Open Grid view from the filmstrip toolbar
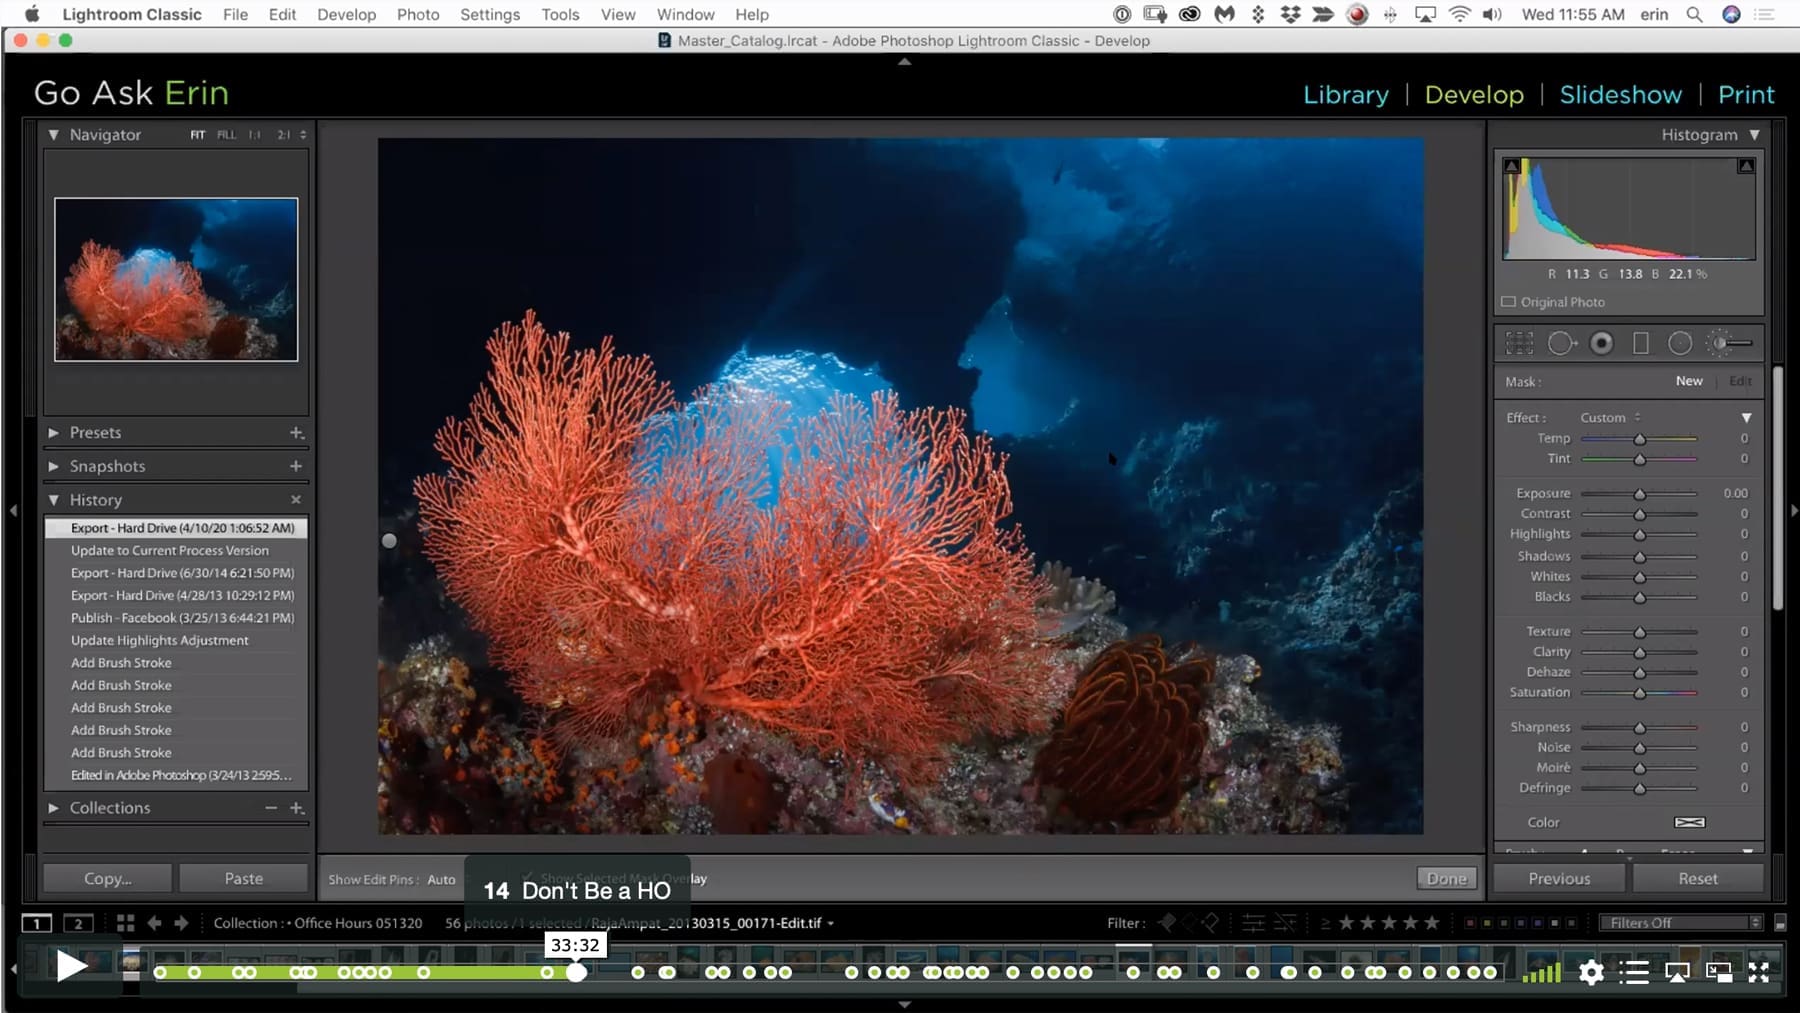The image size is (1800, 1013). pos(125,923)
